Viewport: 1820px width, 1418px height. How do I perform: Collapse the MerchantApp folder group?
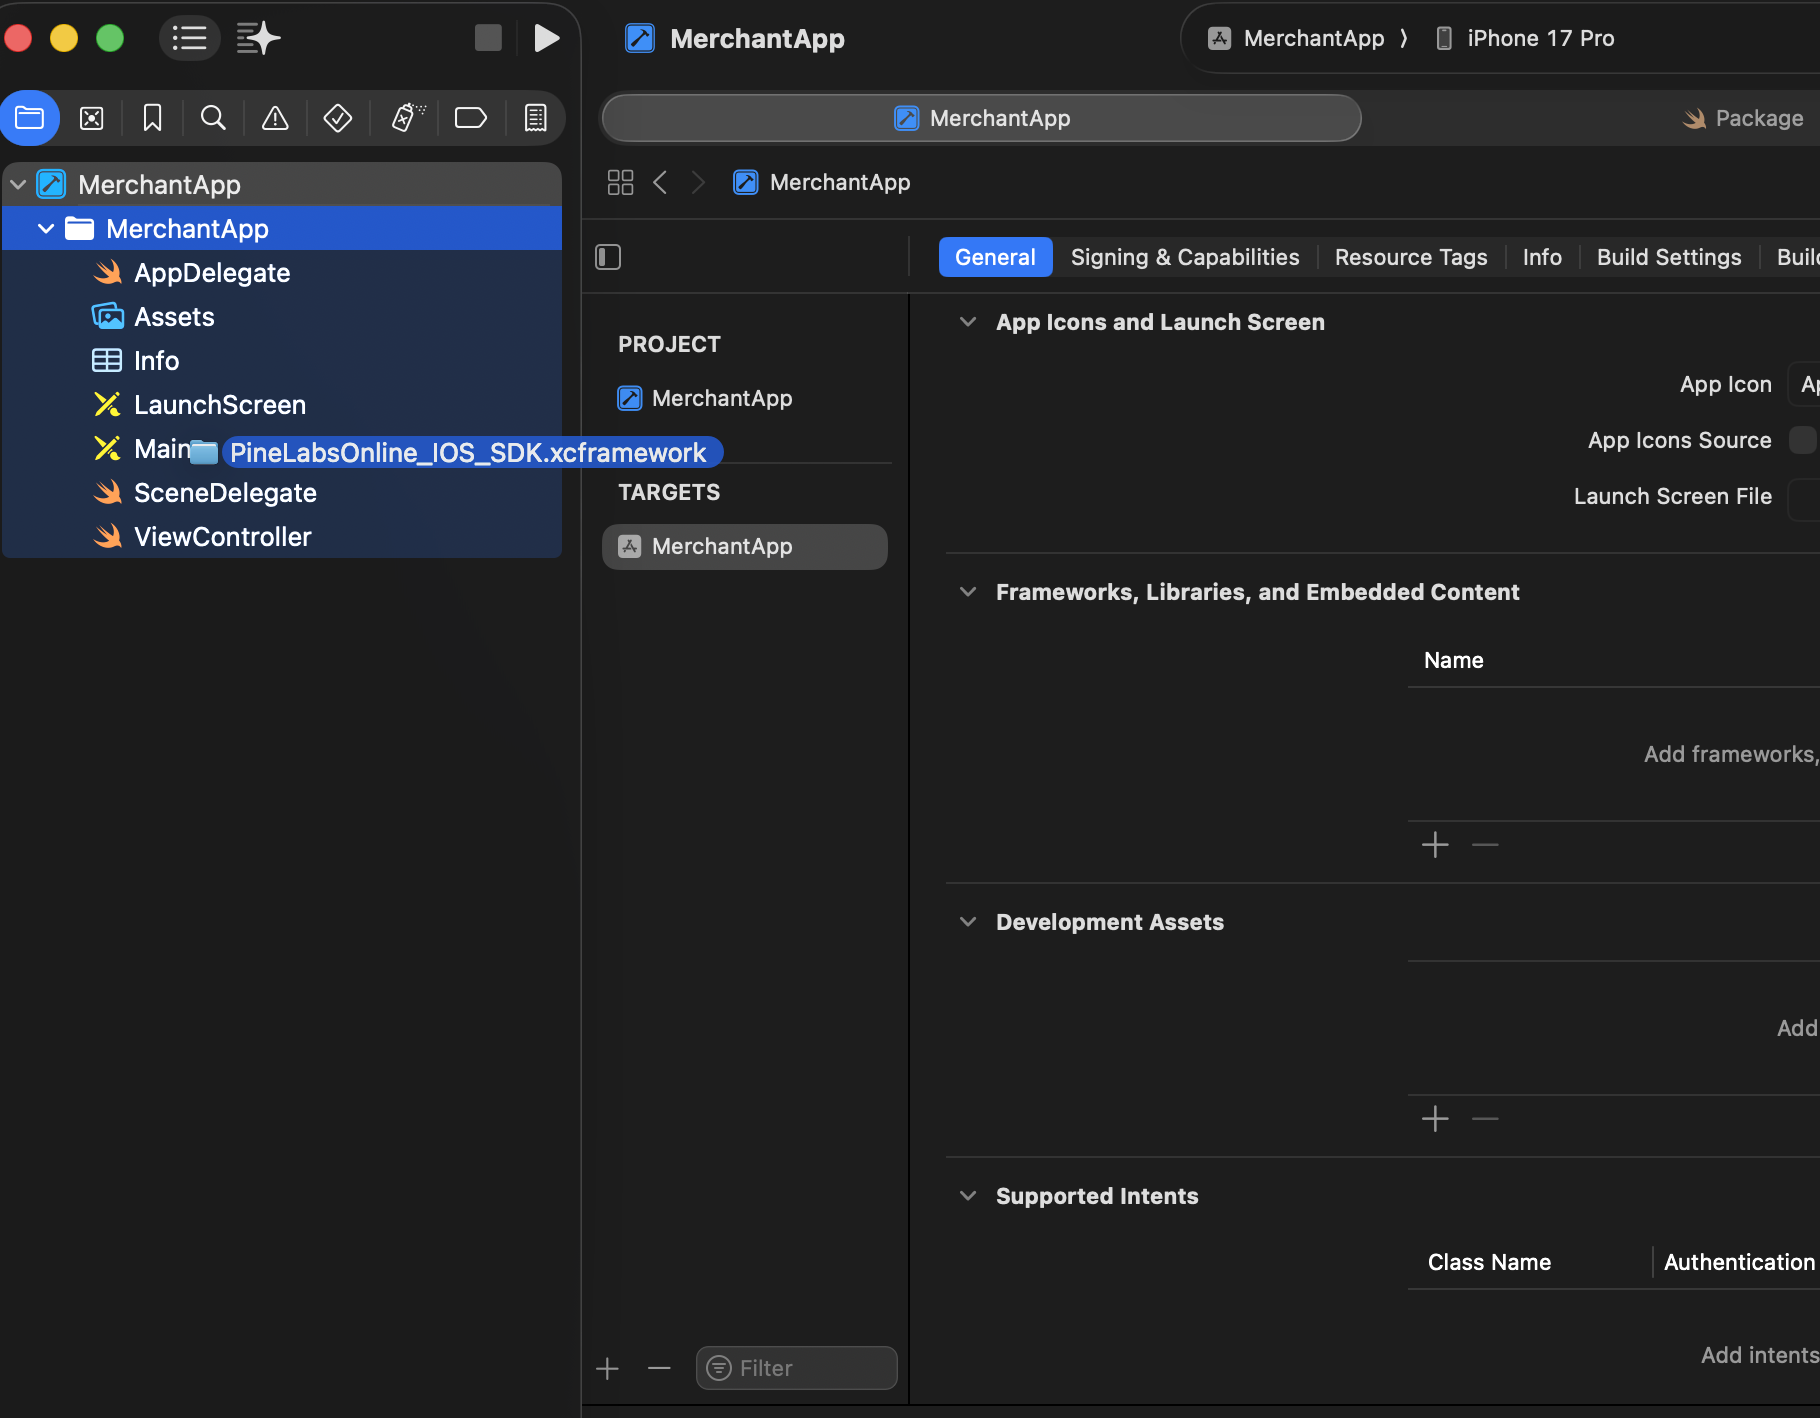[x=46, y=229]
